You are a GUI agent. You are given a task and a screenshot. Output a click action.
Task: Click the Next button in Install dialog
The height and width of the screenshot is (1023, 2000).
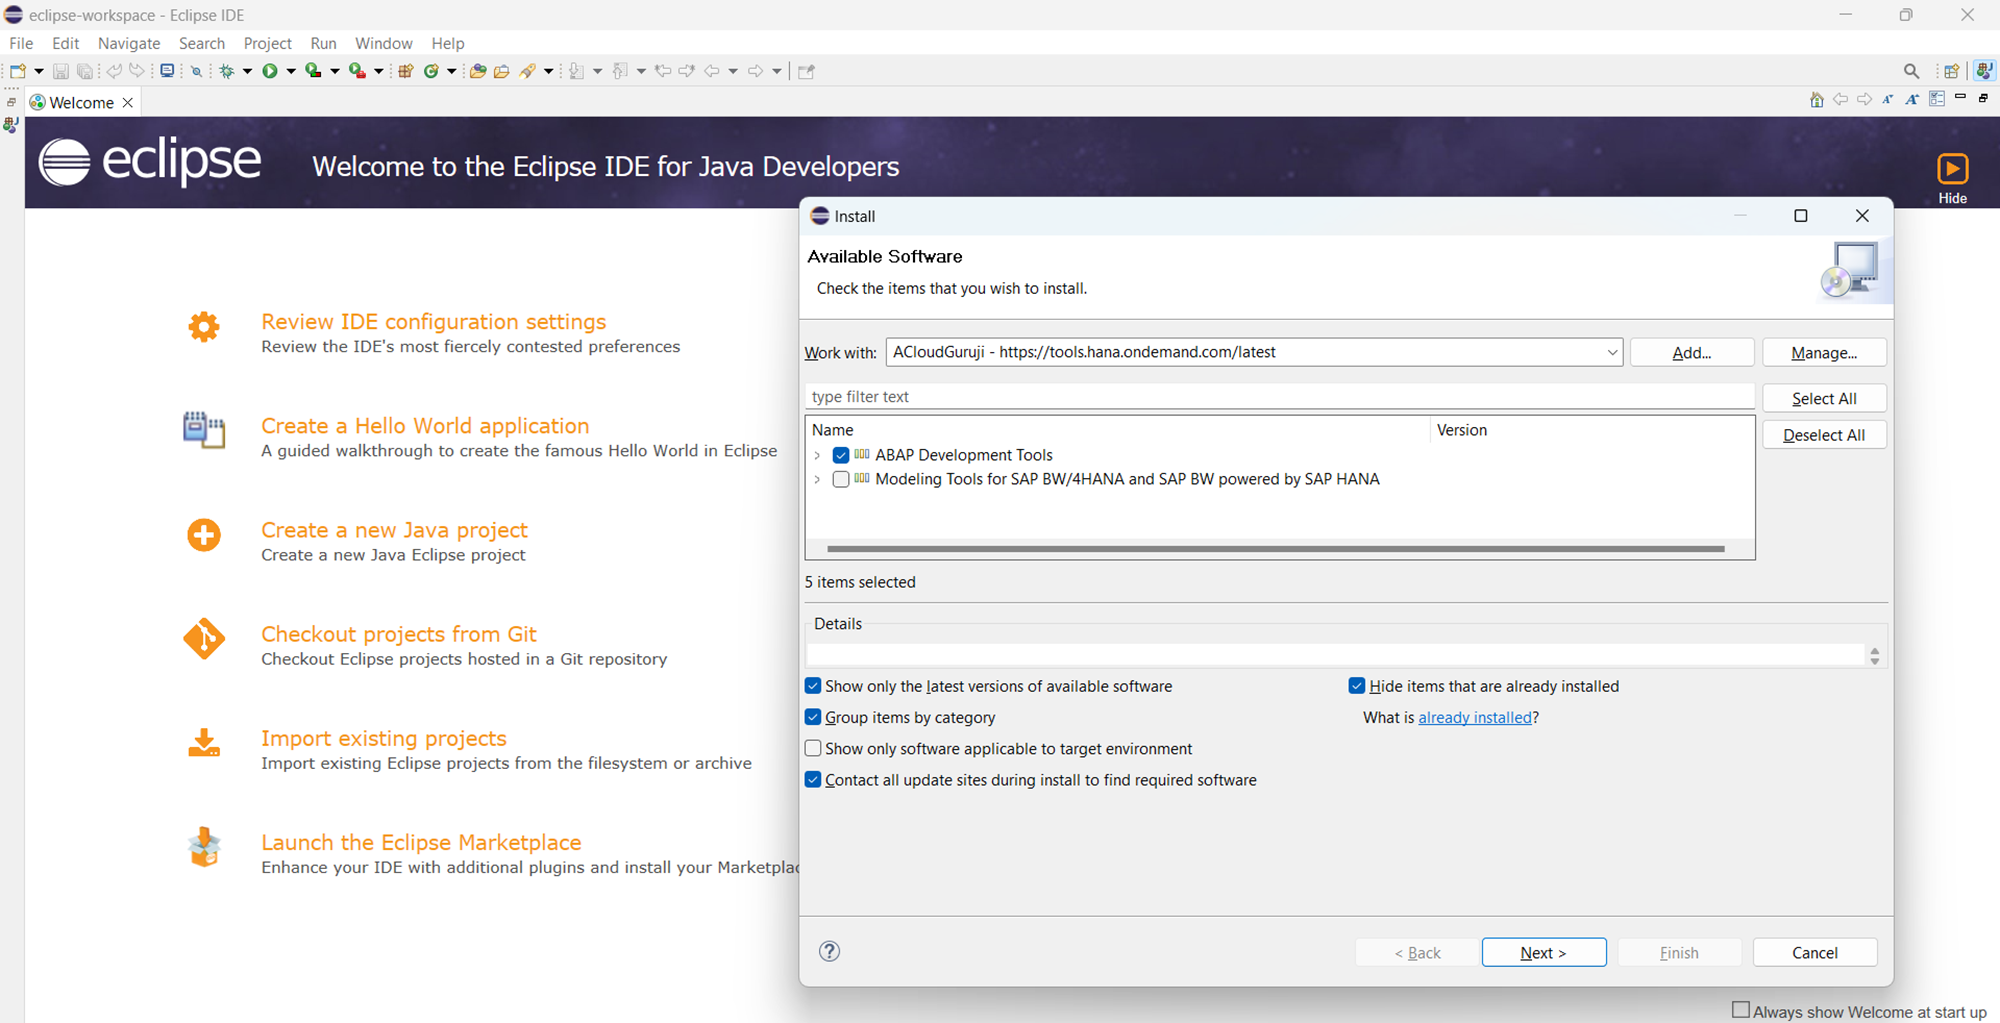click(x=1543, y=953)
